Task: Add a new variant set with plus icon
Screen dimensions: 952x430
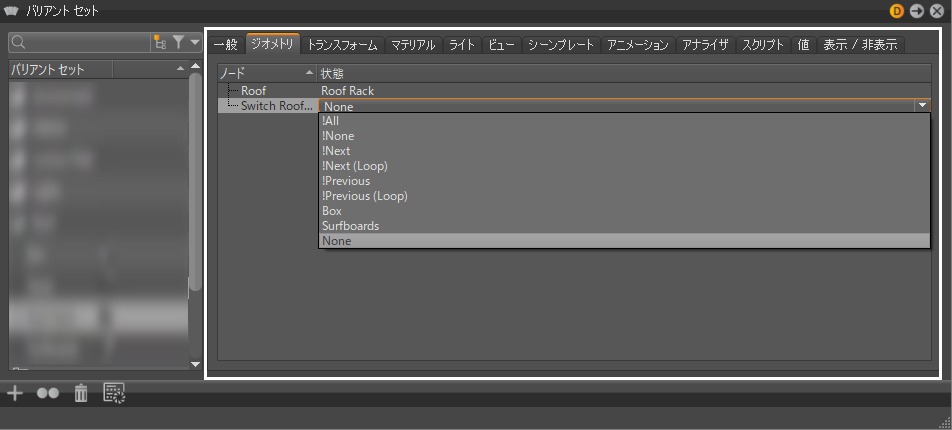Action: pyautogui.click(x=15, y=393)
